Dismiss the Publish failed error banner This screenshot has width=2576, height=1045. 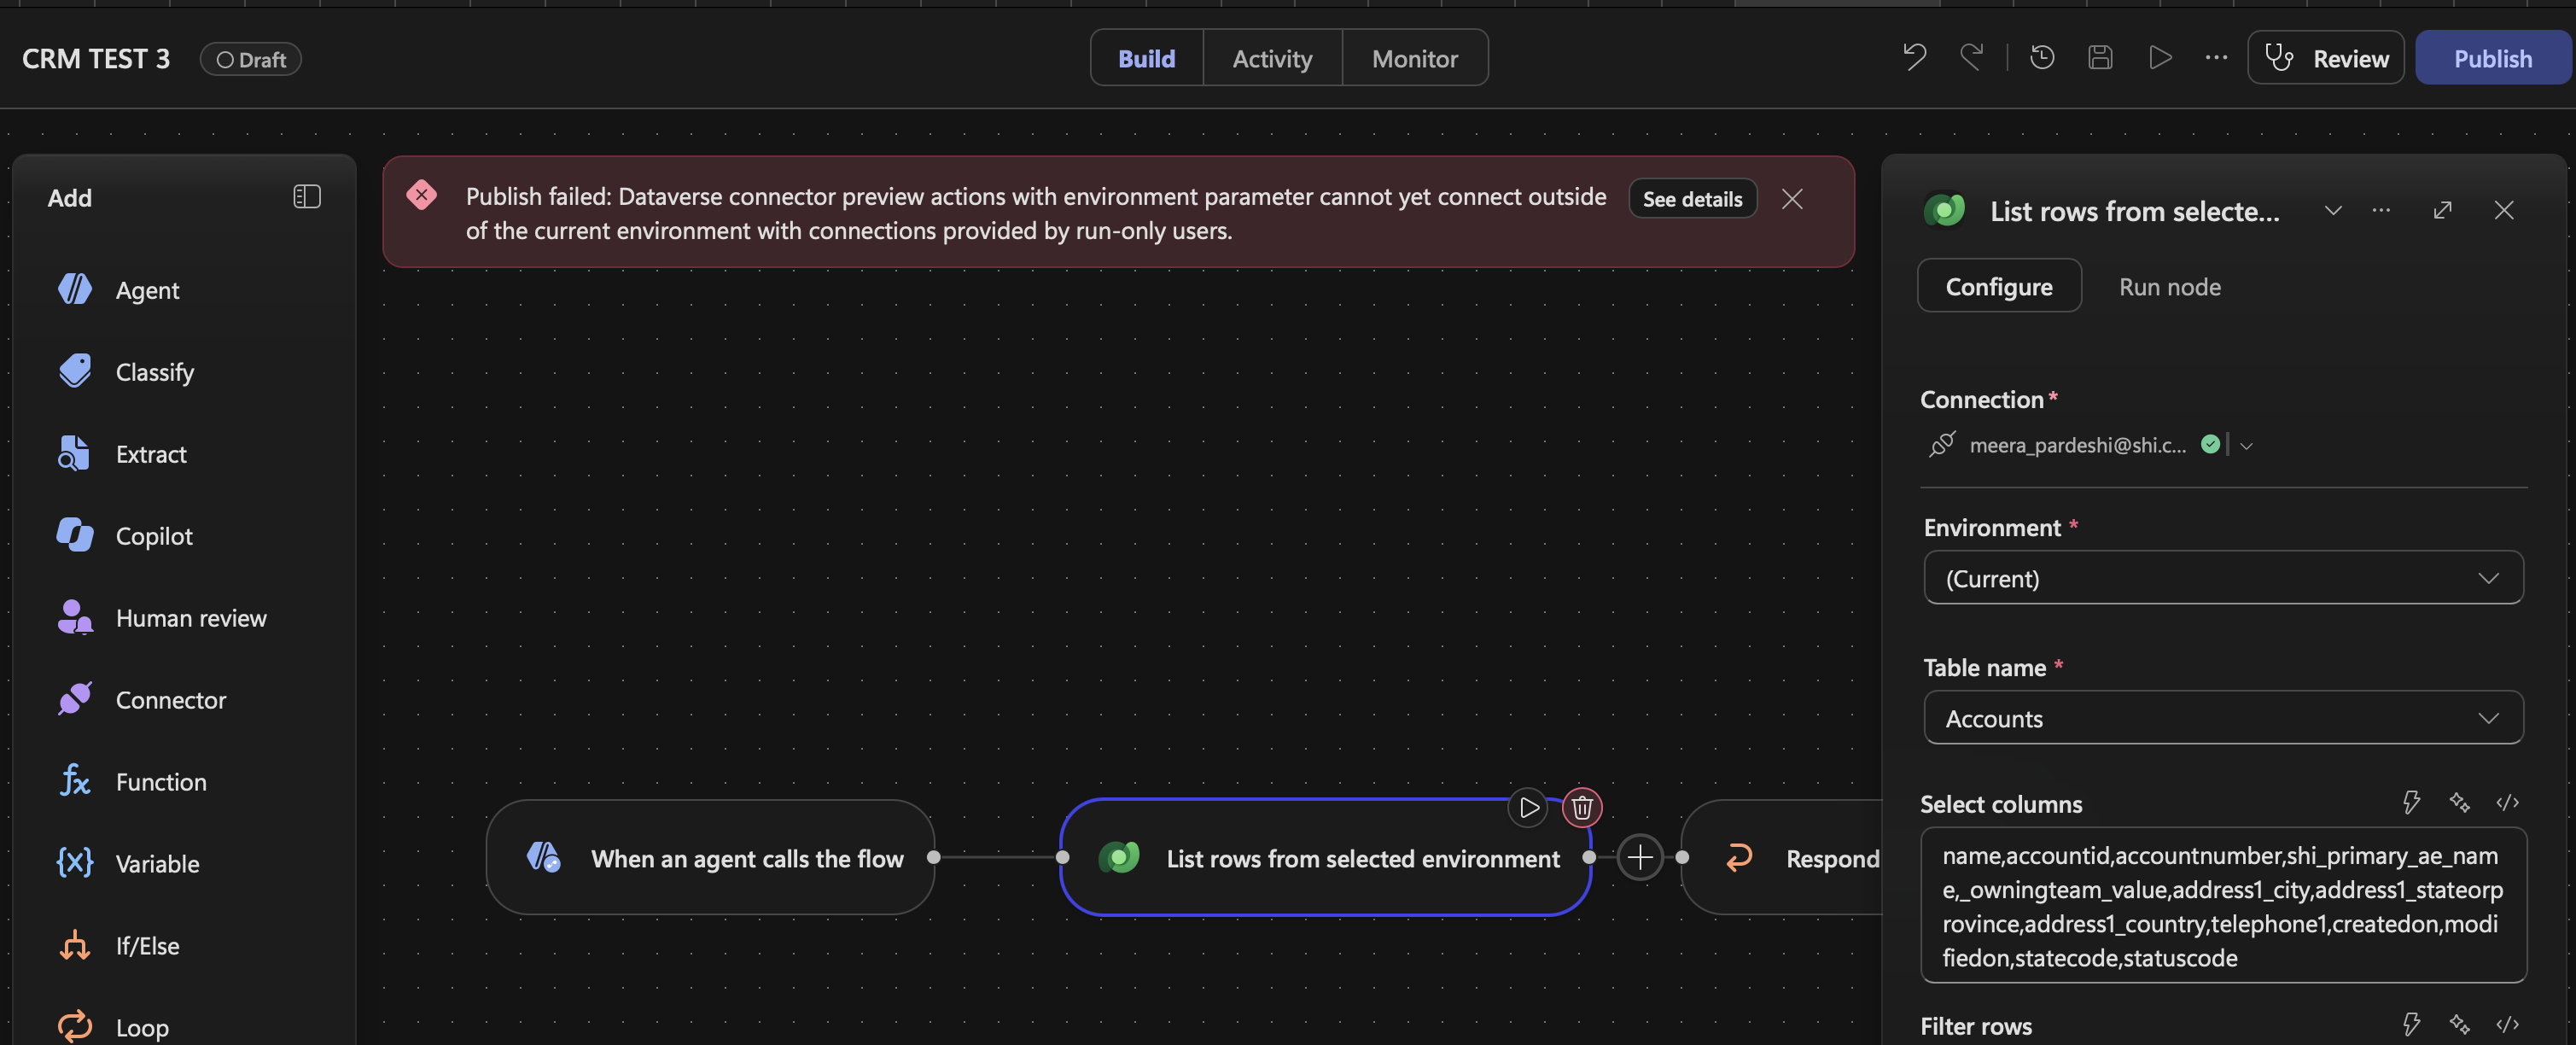[1792, 199]
